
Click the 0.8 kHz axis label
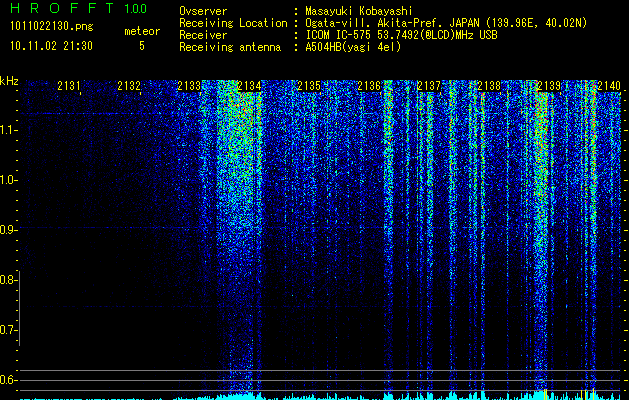click(7, 280)
